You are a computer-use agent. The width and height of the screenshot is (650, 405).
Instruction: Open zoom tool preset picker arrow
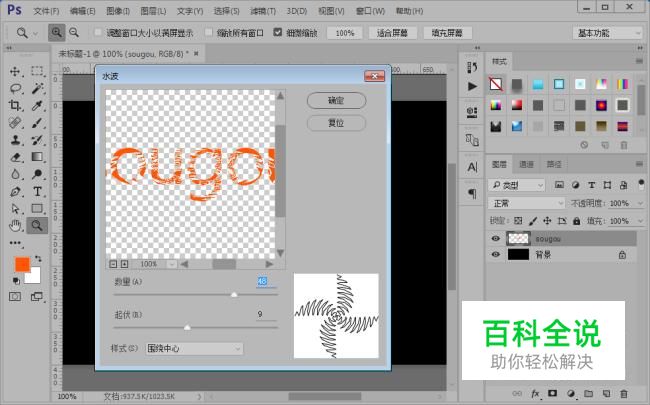(36, 33)
